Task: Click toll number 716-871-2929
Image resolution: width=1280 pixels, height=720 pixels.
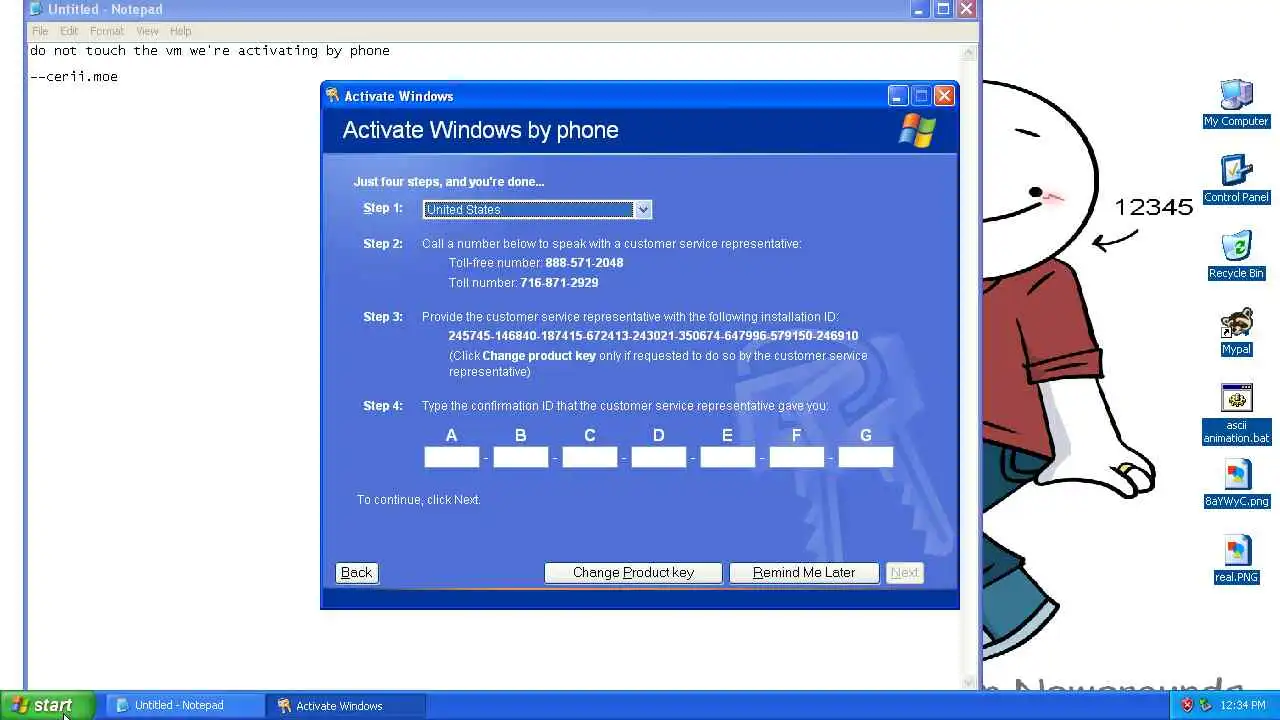Action: pyautogui.click(x=559, y=283)
